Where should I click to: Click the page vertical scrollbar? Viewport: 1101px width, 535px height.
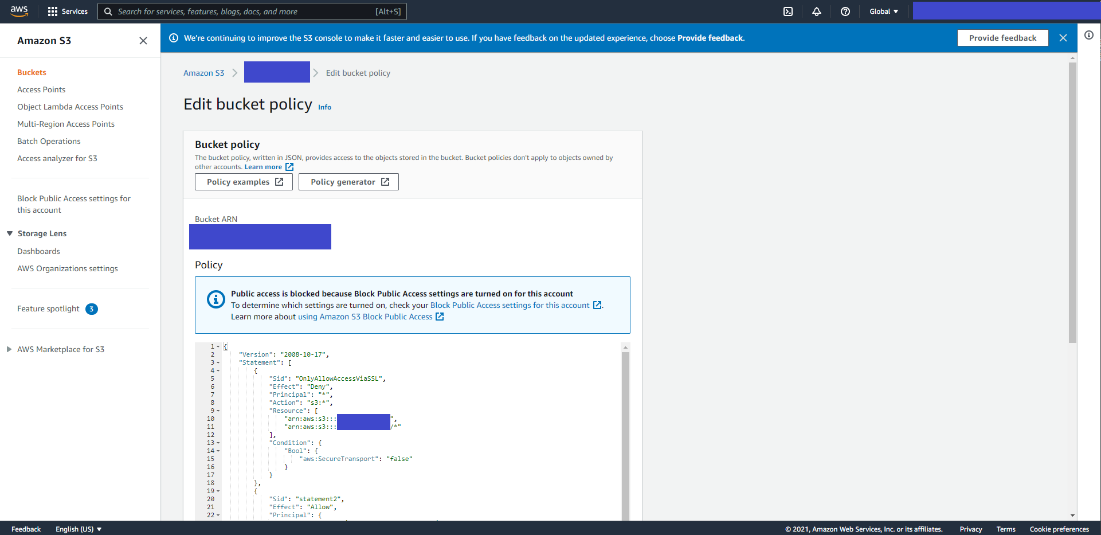pos(1072,202)
